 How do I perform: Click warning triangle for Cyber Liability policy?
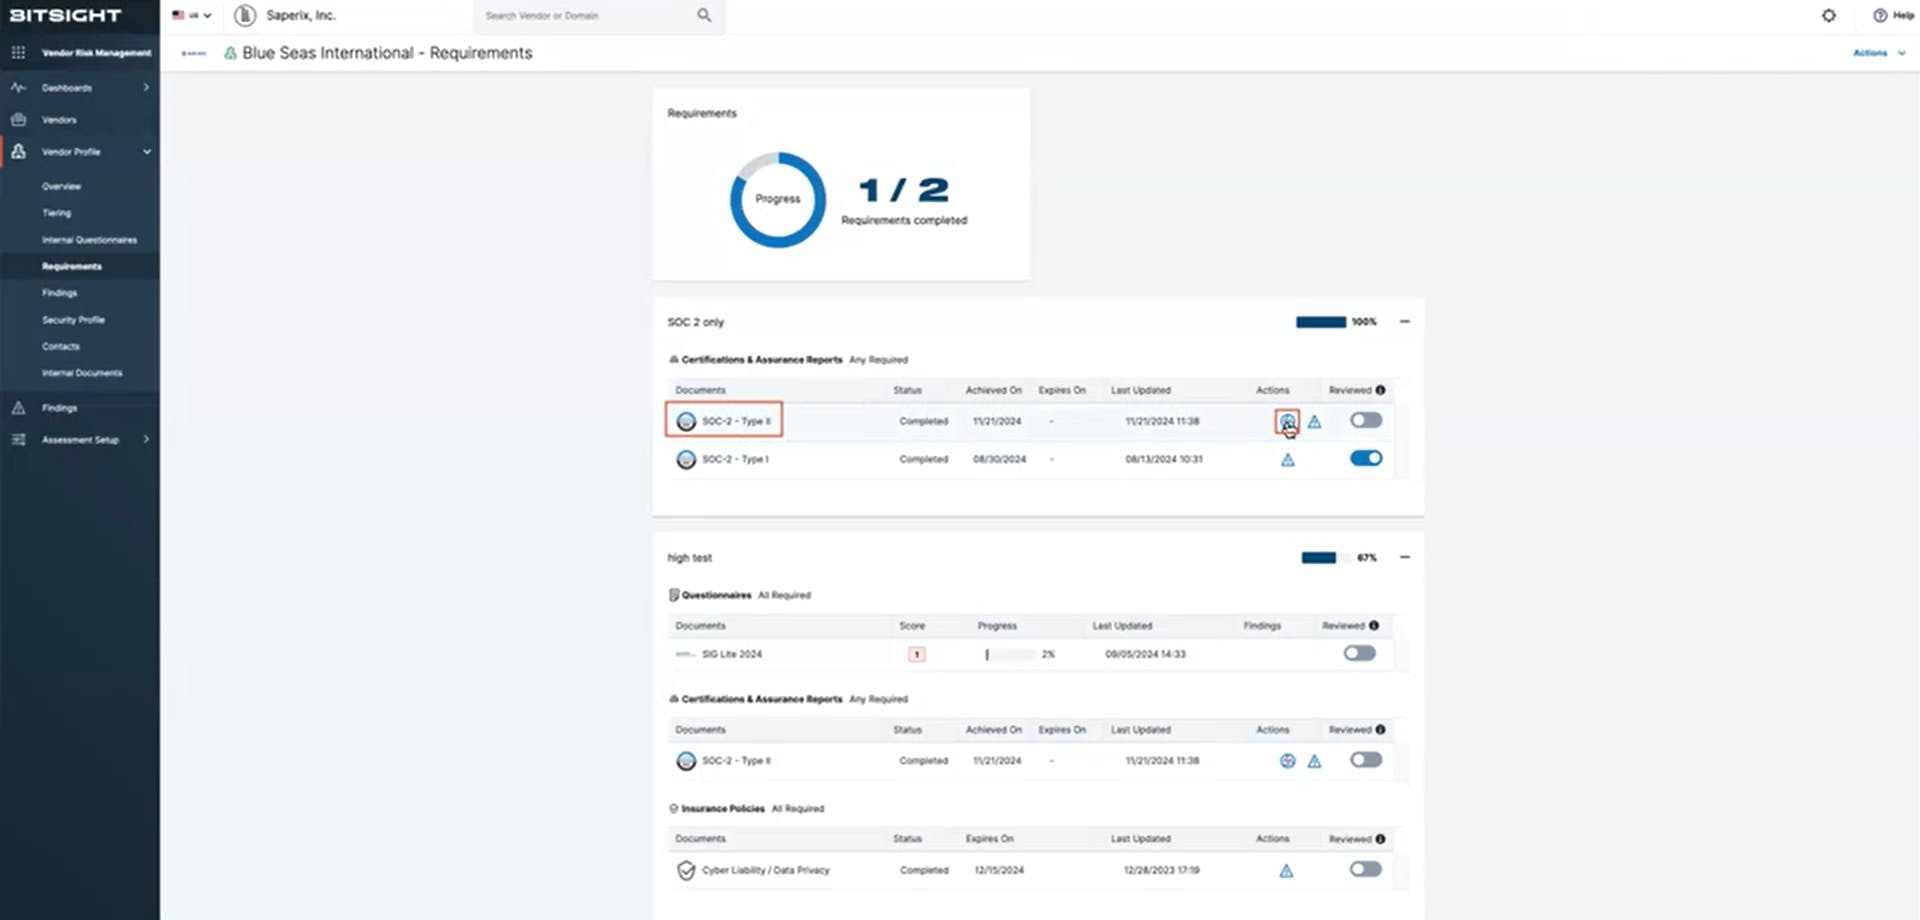click(x=1286, y=871)
